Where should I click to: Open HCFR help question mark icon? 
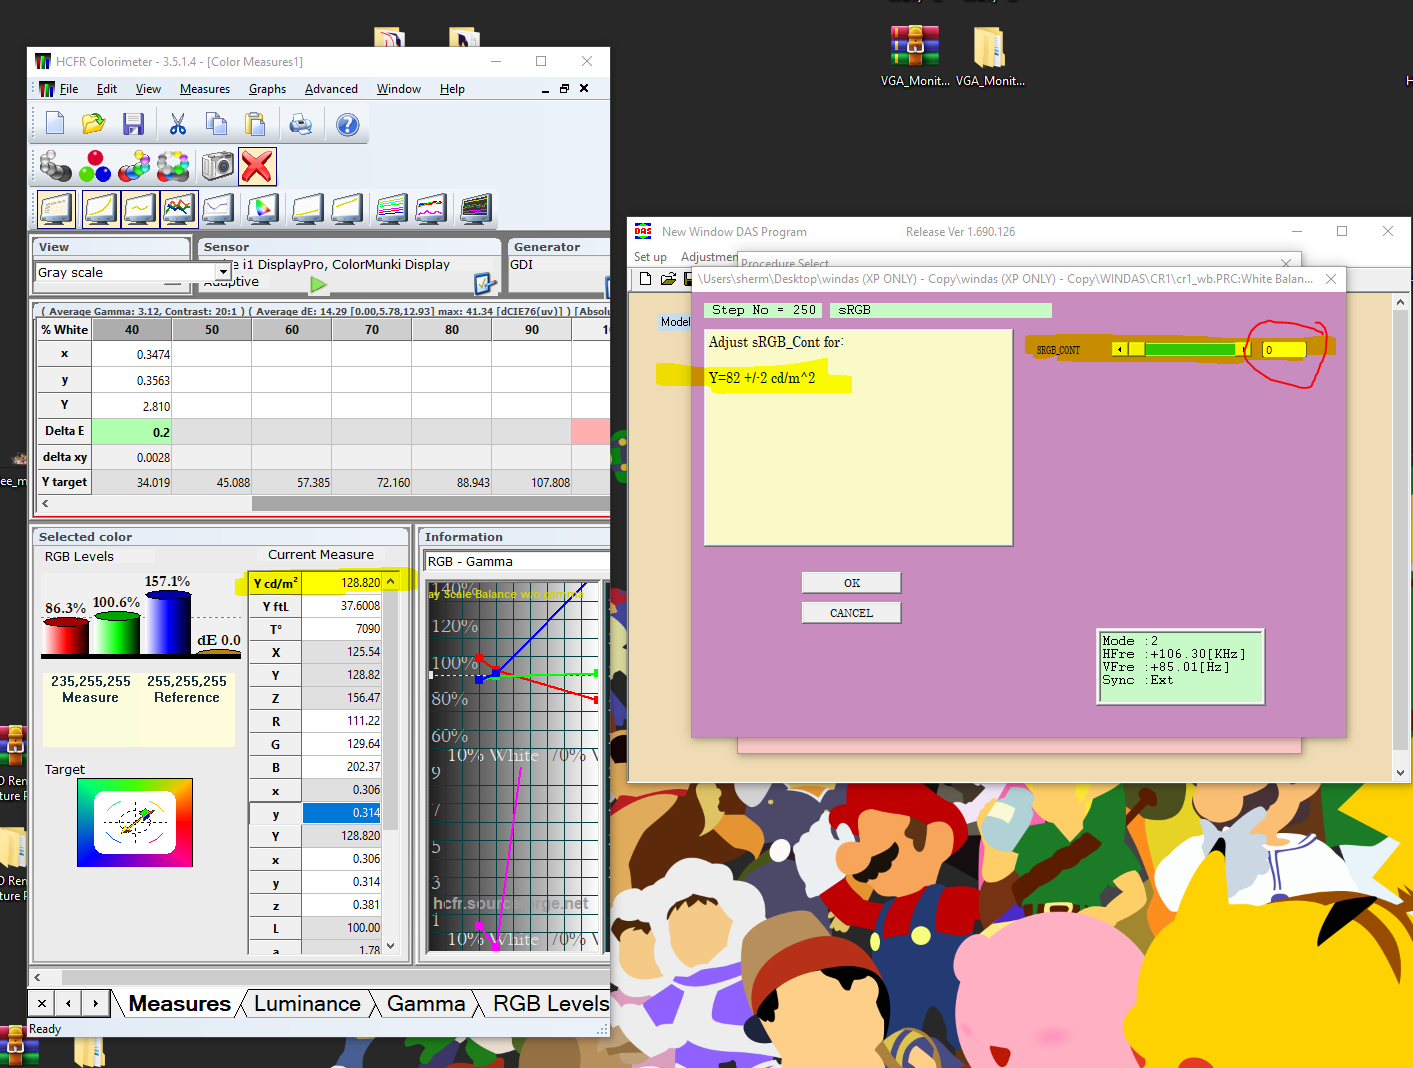(x=347, y=124)
